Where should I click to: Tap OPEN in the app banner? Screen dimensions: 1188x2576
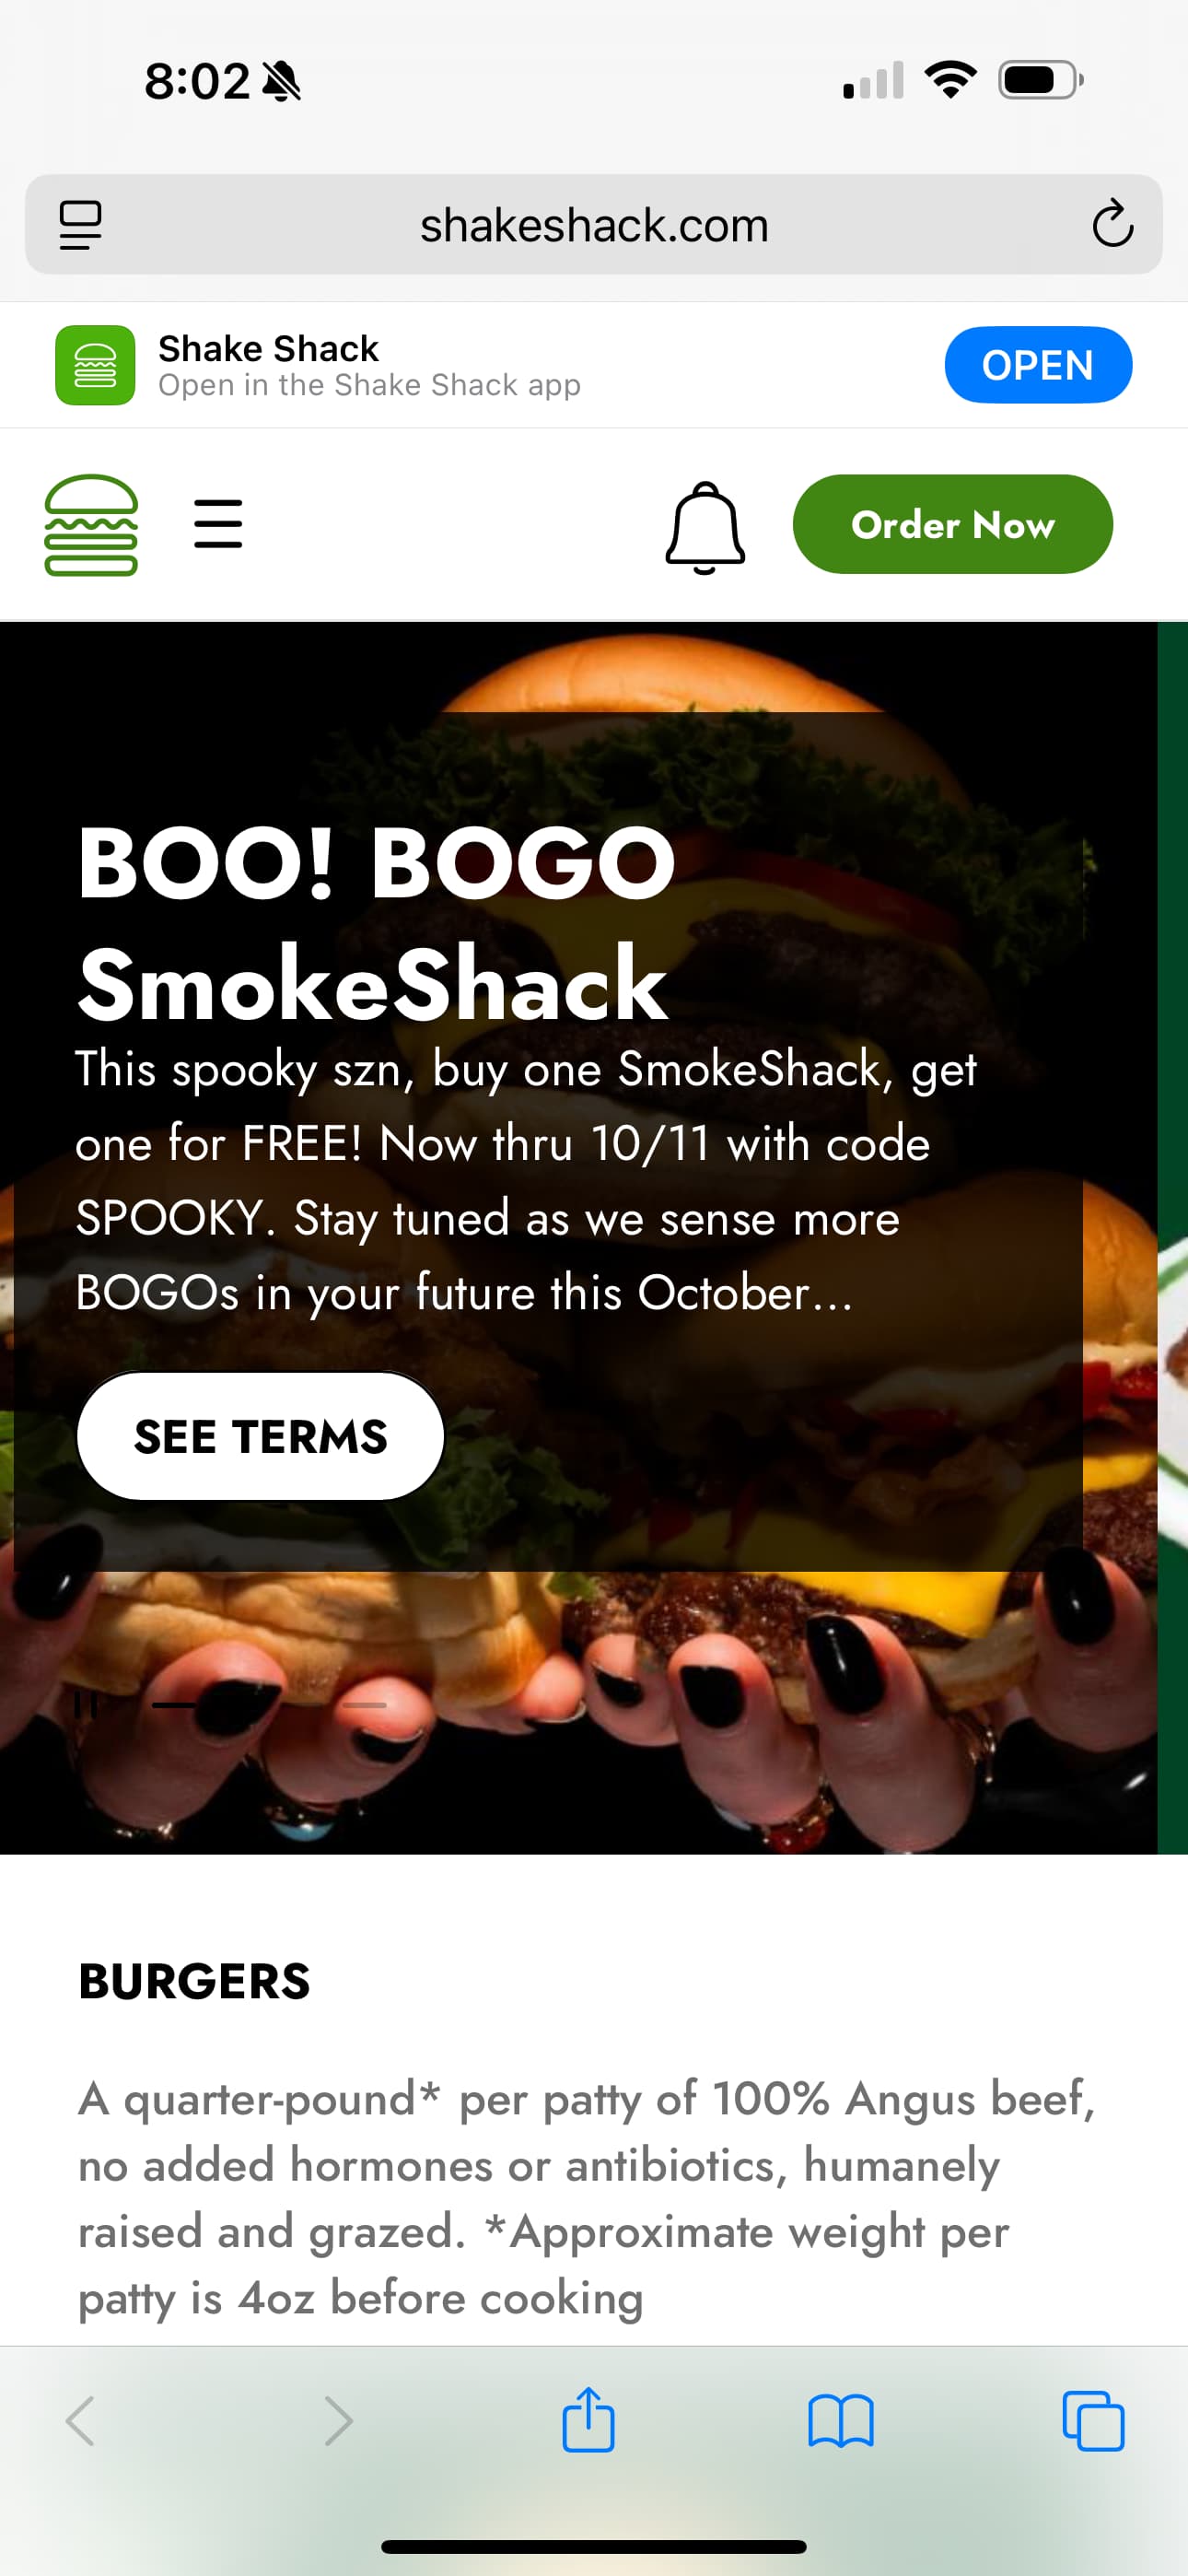(x=1038, y=365)
